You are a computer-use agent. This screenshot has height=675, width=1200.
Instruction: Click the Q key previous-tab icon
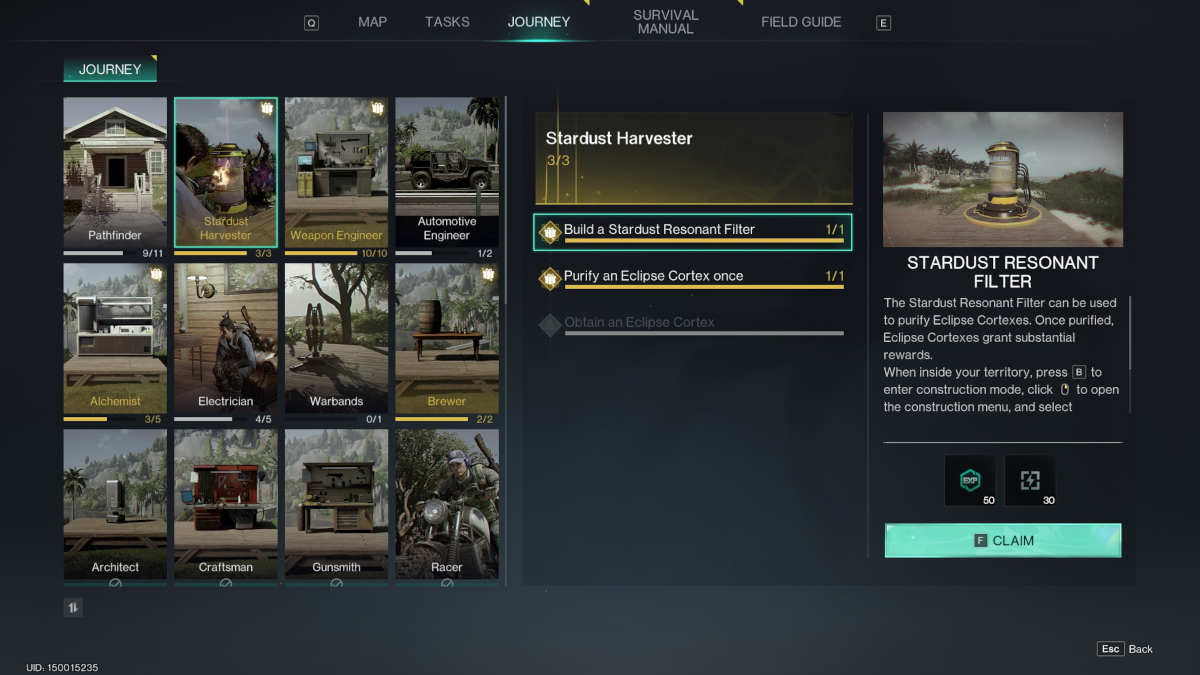point(311,23)
